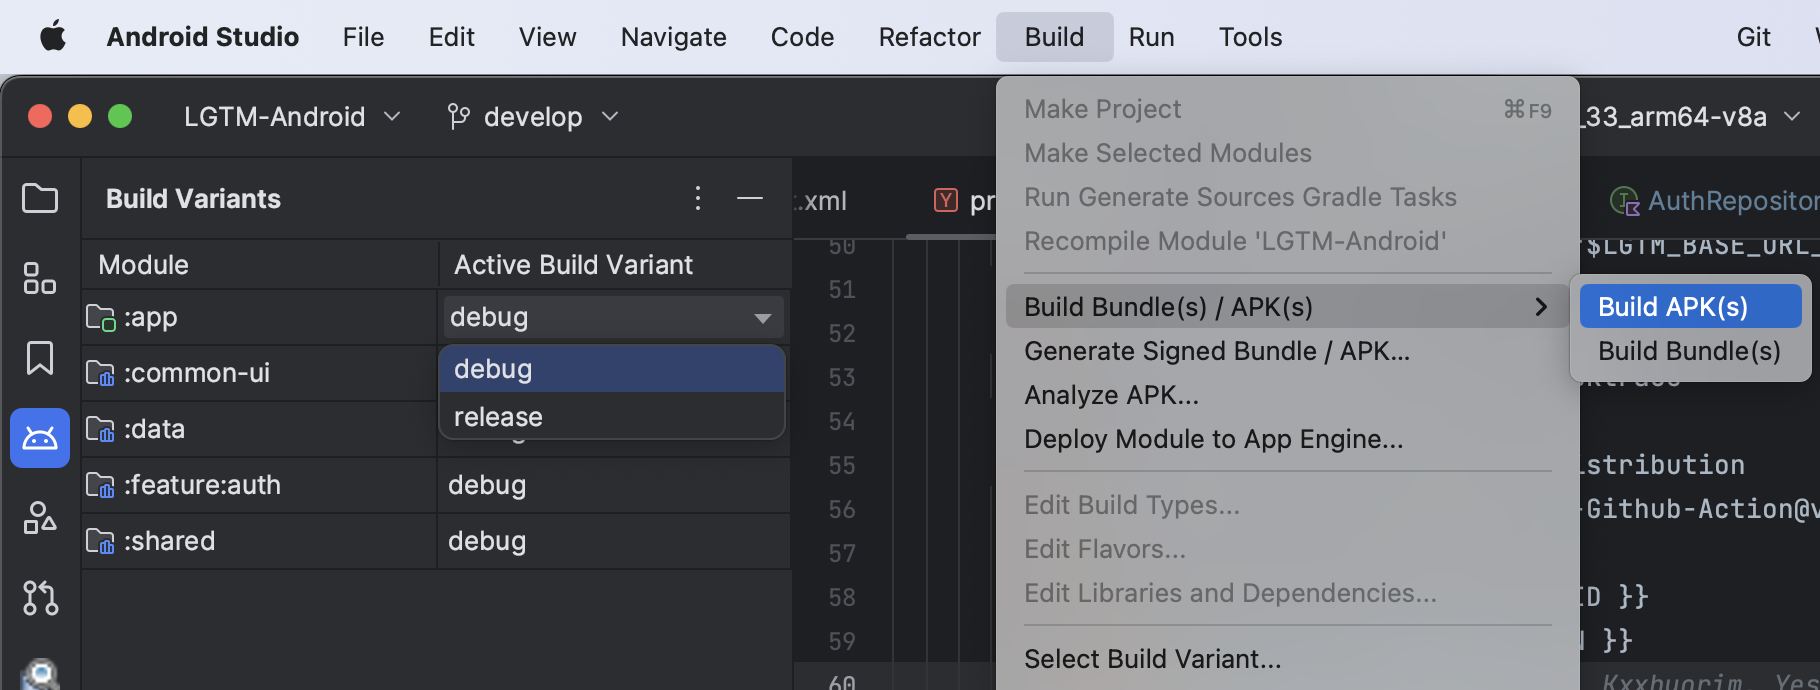Open the Resource Manager shapes icon
The width and height of the screenshot is (1820, 690).
[40, 518]
